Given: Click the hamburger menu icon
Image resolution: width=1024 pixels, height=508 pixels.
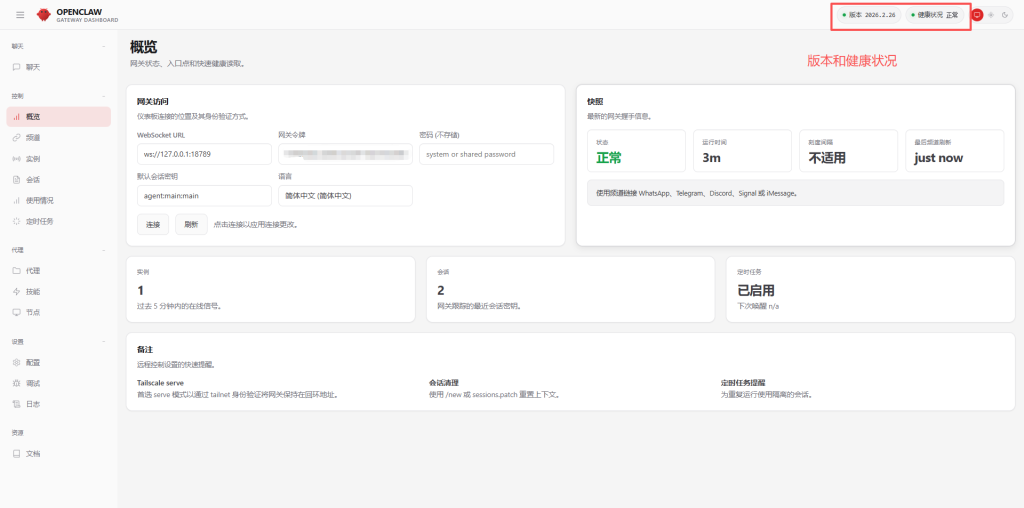Looking at the screenshot, I should coord(20,15).
